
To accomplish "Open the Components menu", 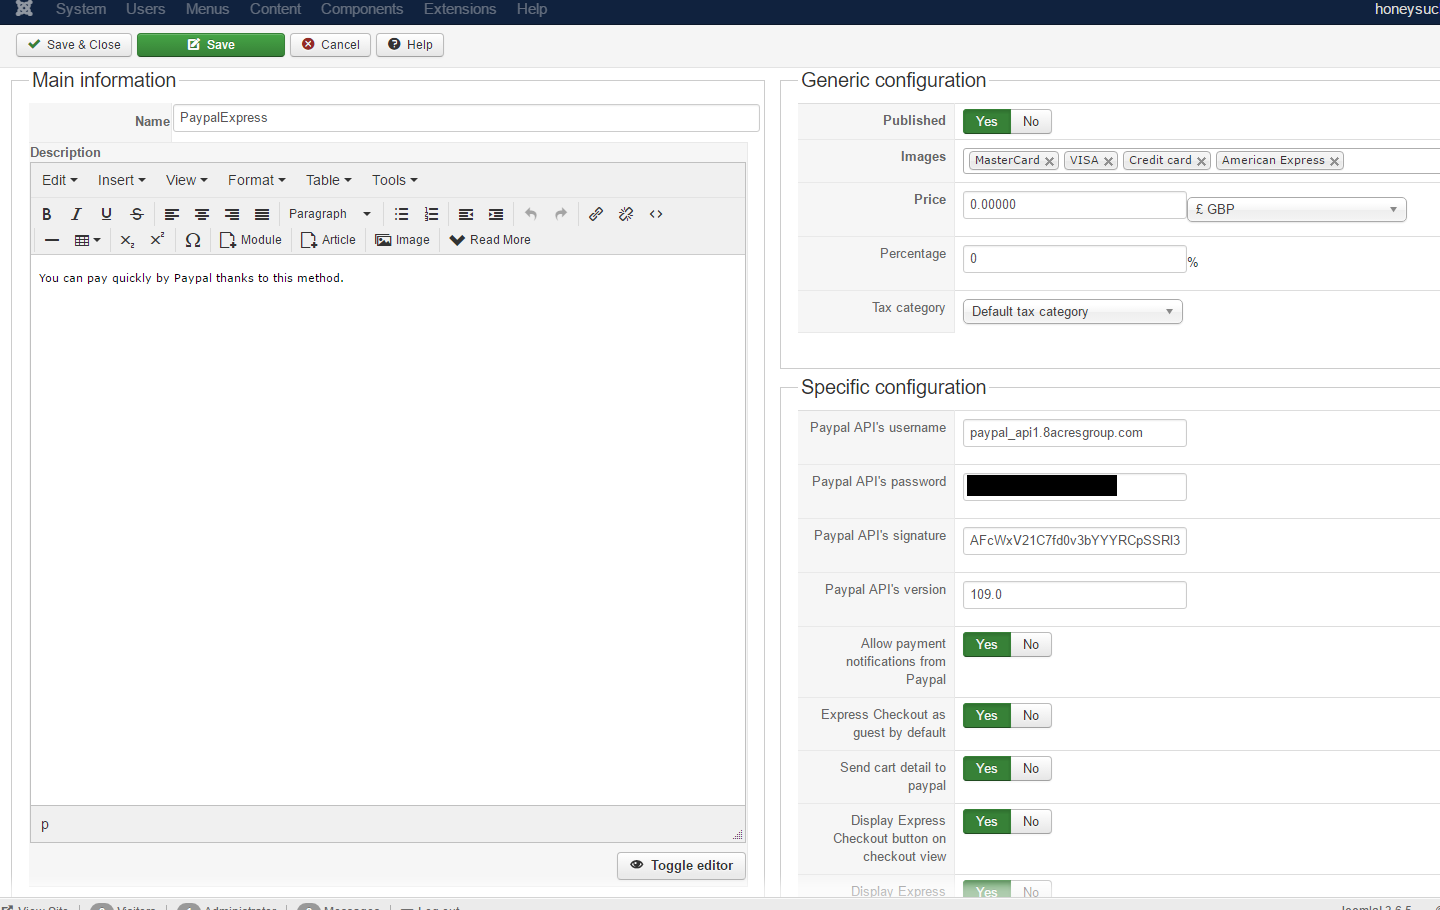I will pyautogui.click(x=362, y=9).
